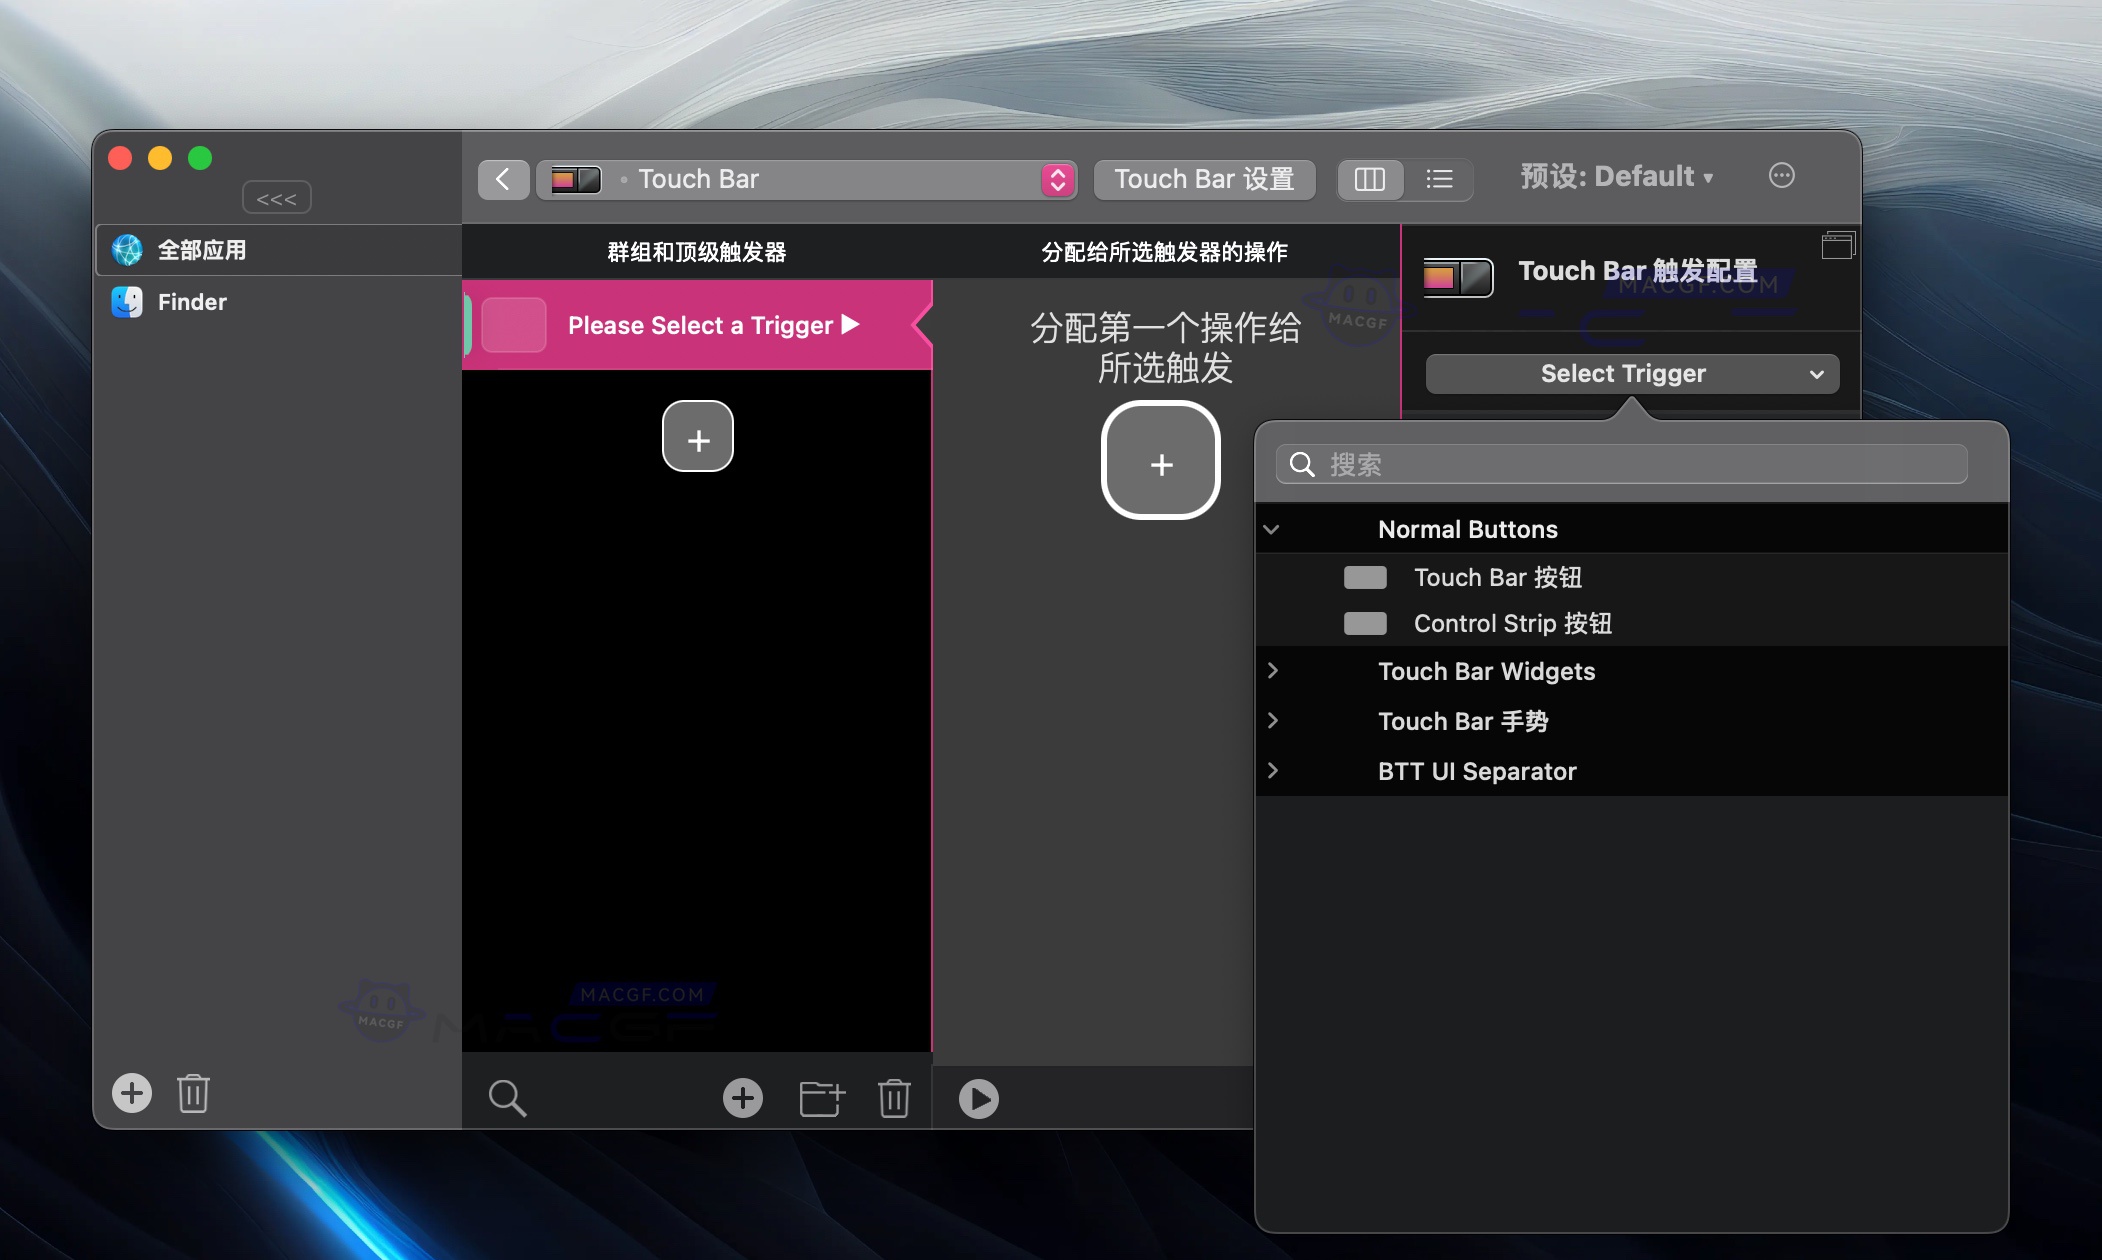Select Finder in the app sidebar
Image resolution: width=2102 pixels, height=1260 pixels.
pos(192,301)
